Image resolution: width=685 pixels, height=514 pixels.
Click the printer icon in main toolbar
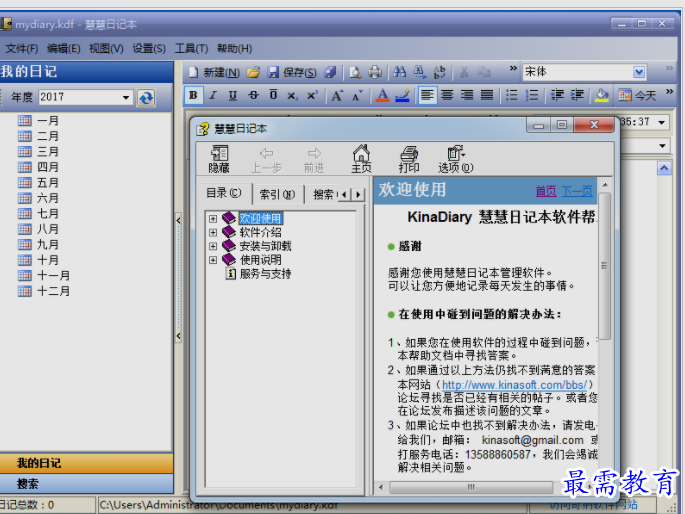(x=375, y=72)
